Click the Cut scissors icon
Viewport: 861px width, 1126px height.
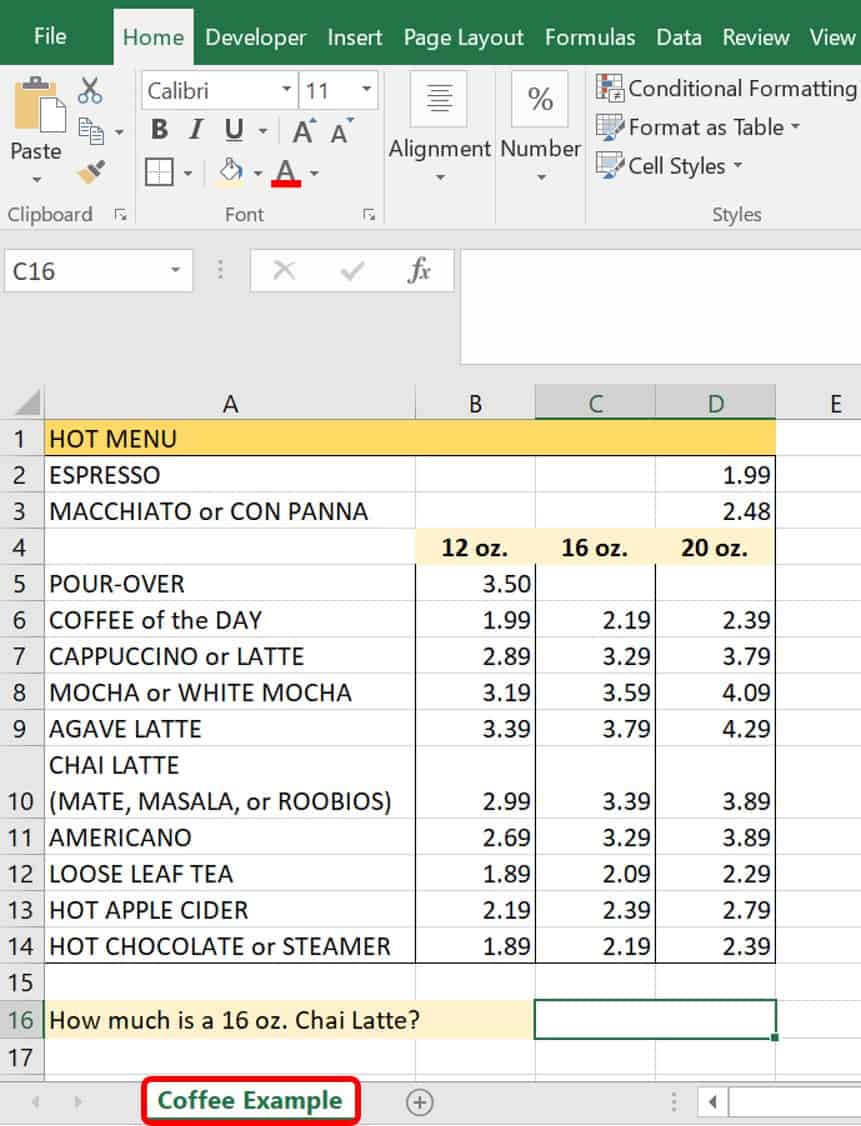pyautogui.click(x=90, y=90)
